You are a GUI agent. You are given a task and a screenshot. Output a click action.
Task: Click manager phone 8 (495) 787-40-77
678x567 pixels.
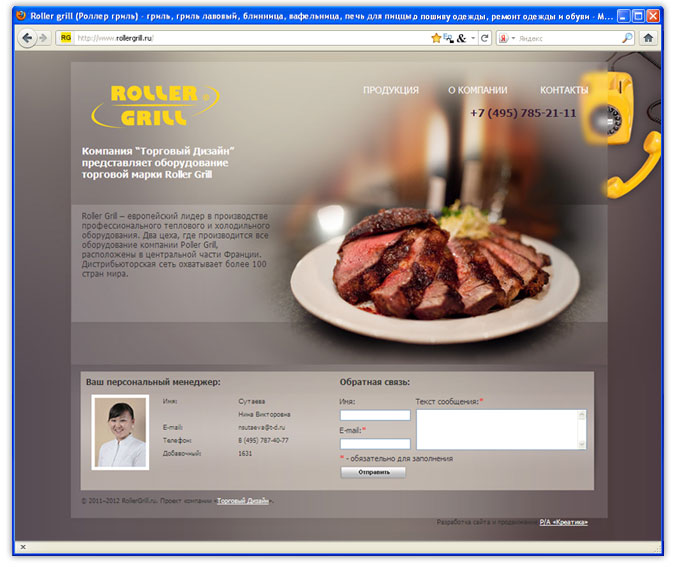tap(263, 440)
